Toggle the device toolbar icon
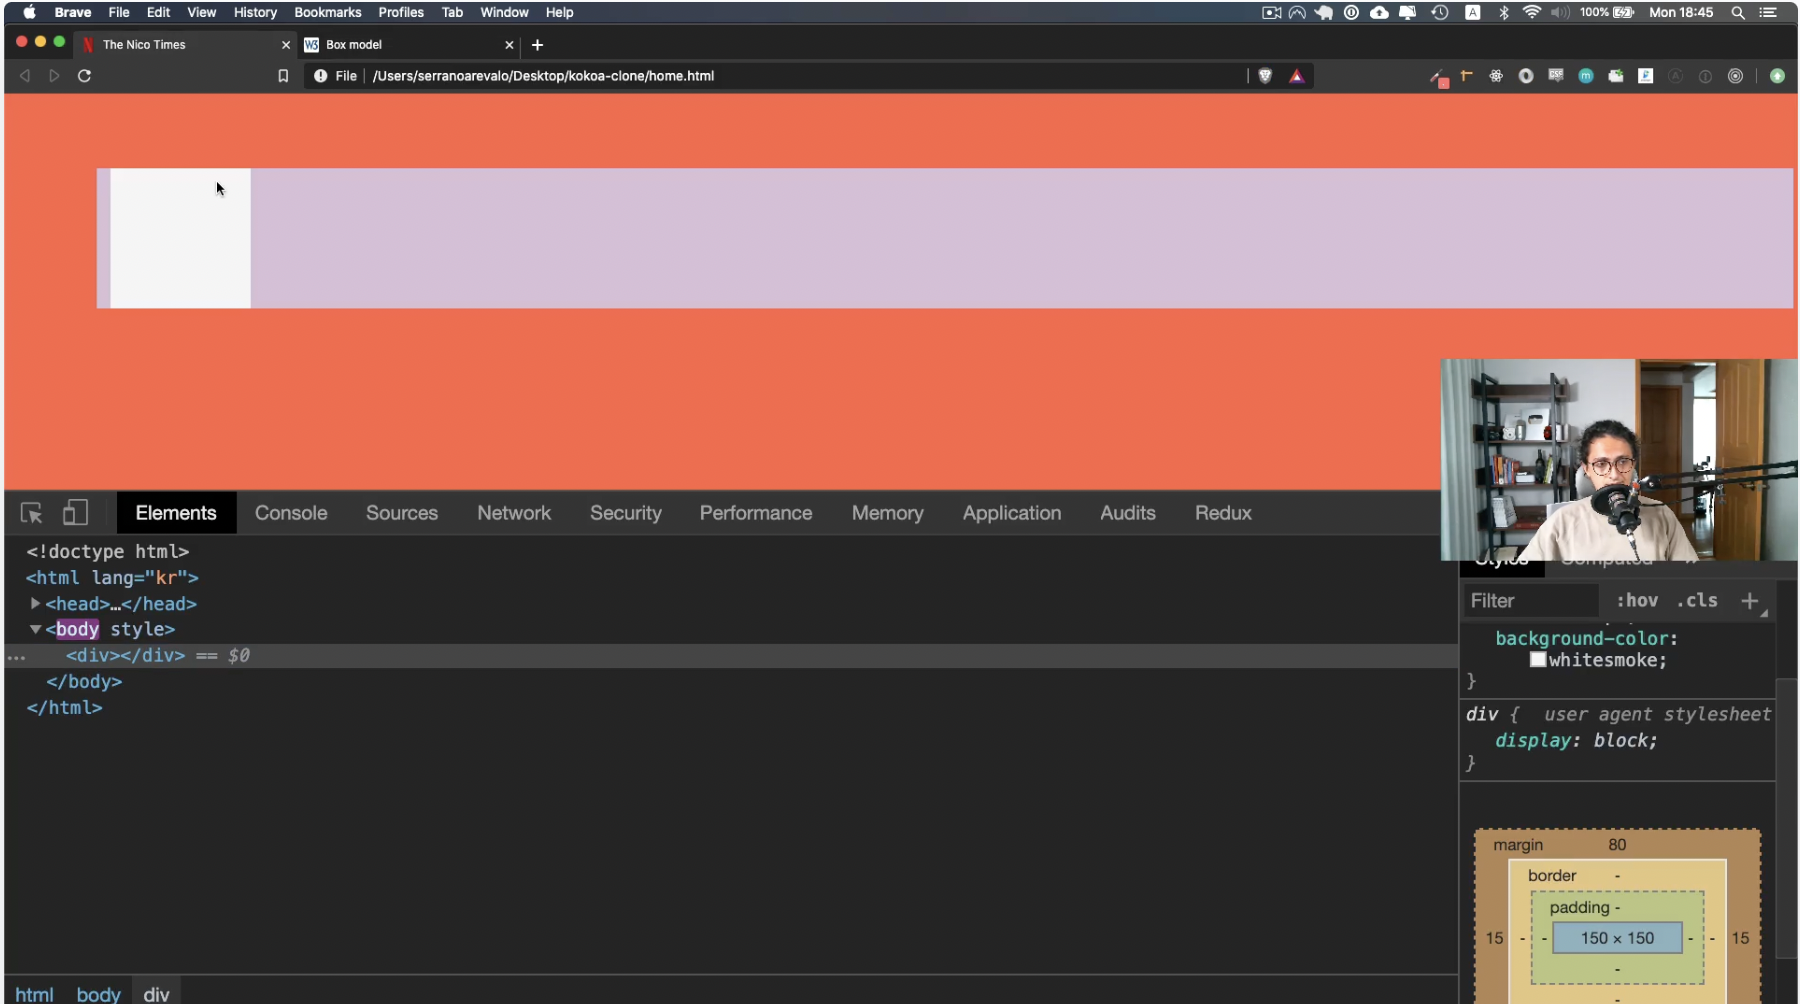The image size is (1800, 1004). click(x=75, y=513)
